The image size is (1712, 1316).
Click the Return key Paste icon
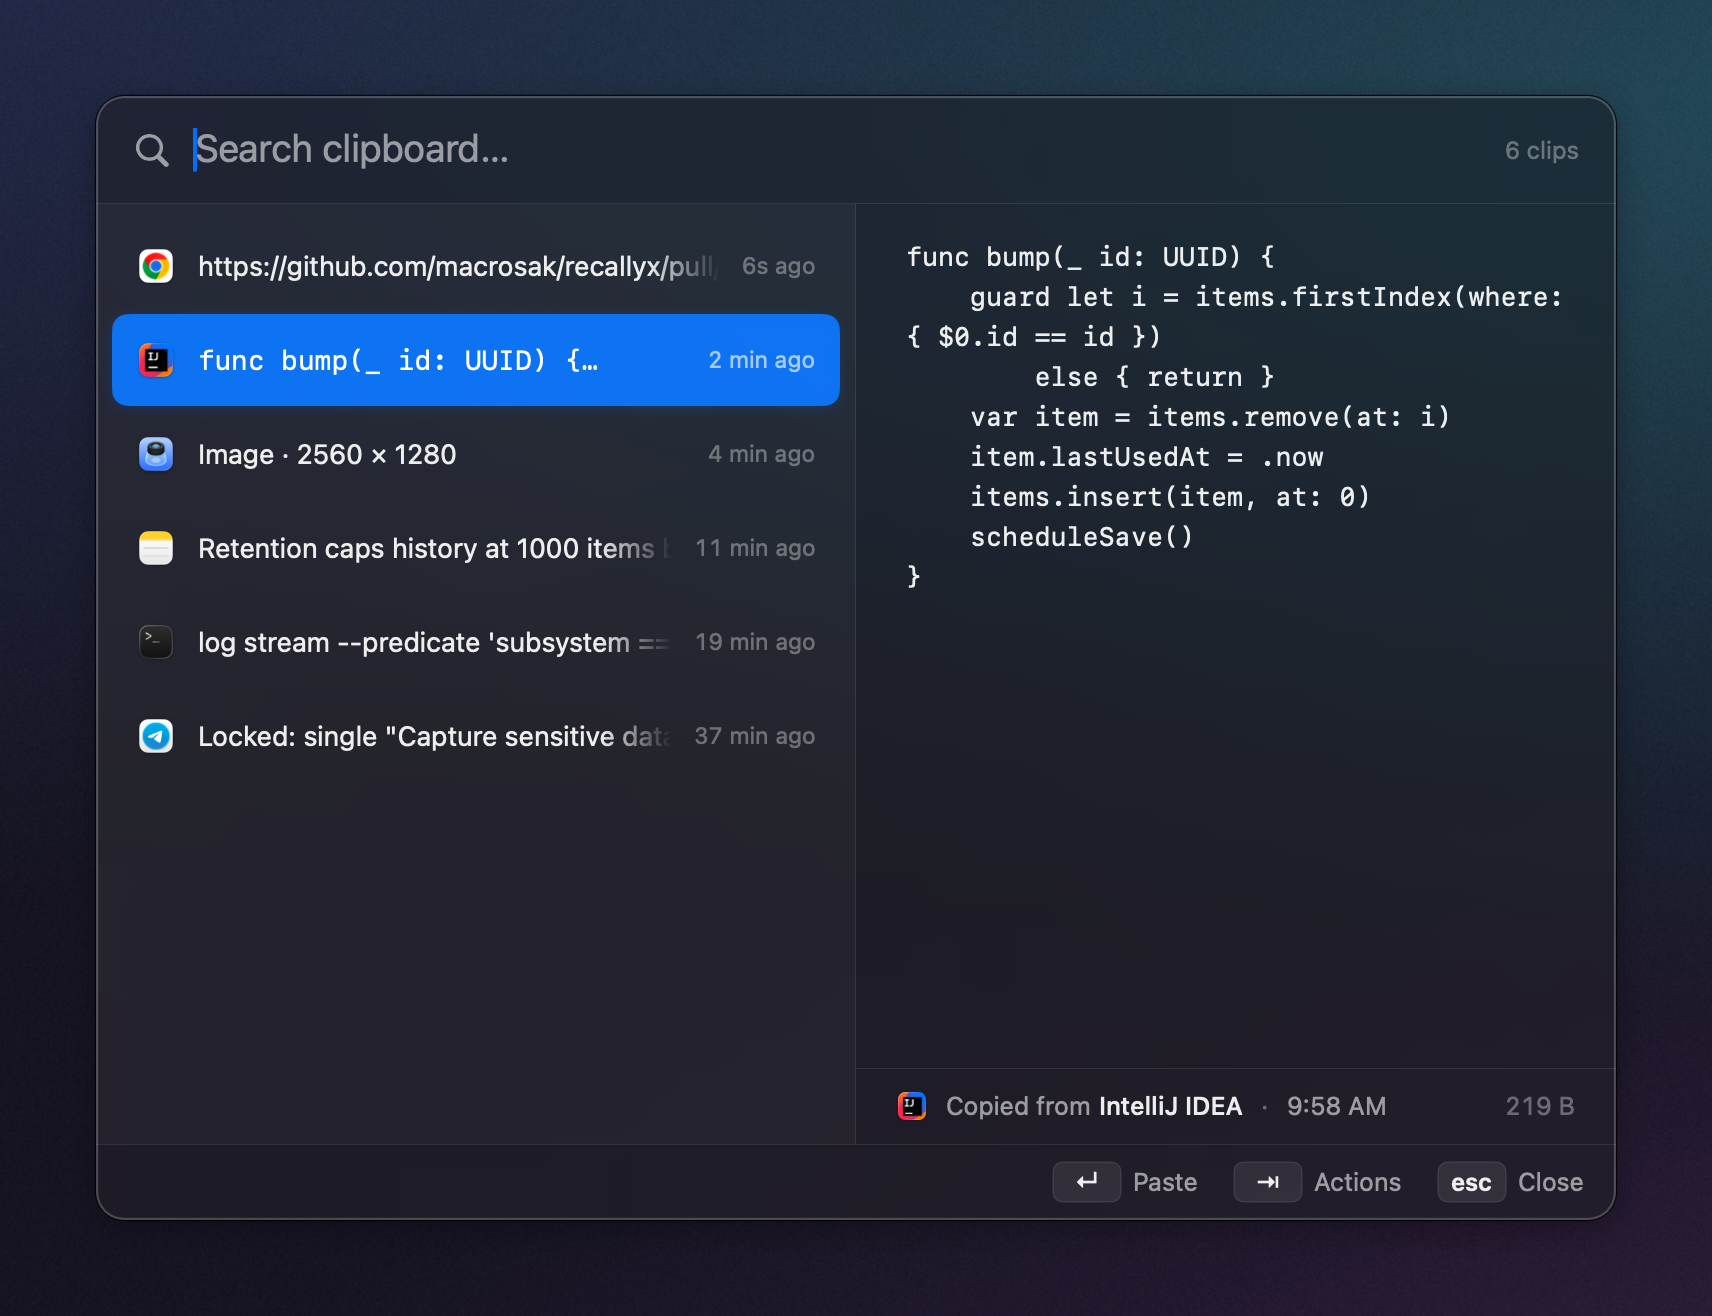pos(1086,1182)
